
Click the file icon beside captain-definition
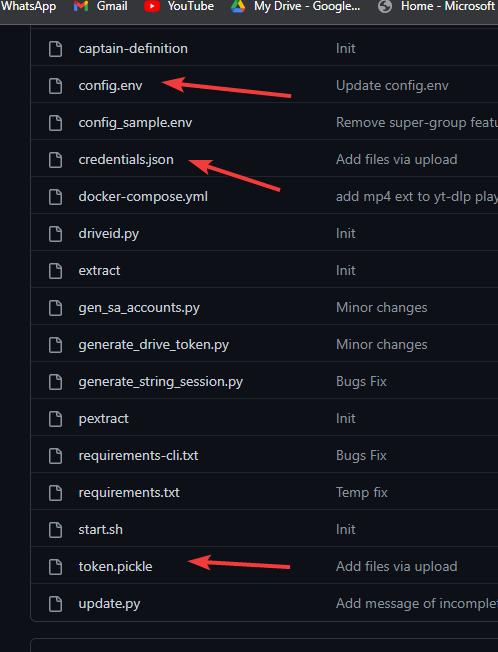55,49
